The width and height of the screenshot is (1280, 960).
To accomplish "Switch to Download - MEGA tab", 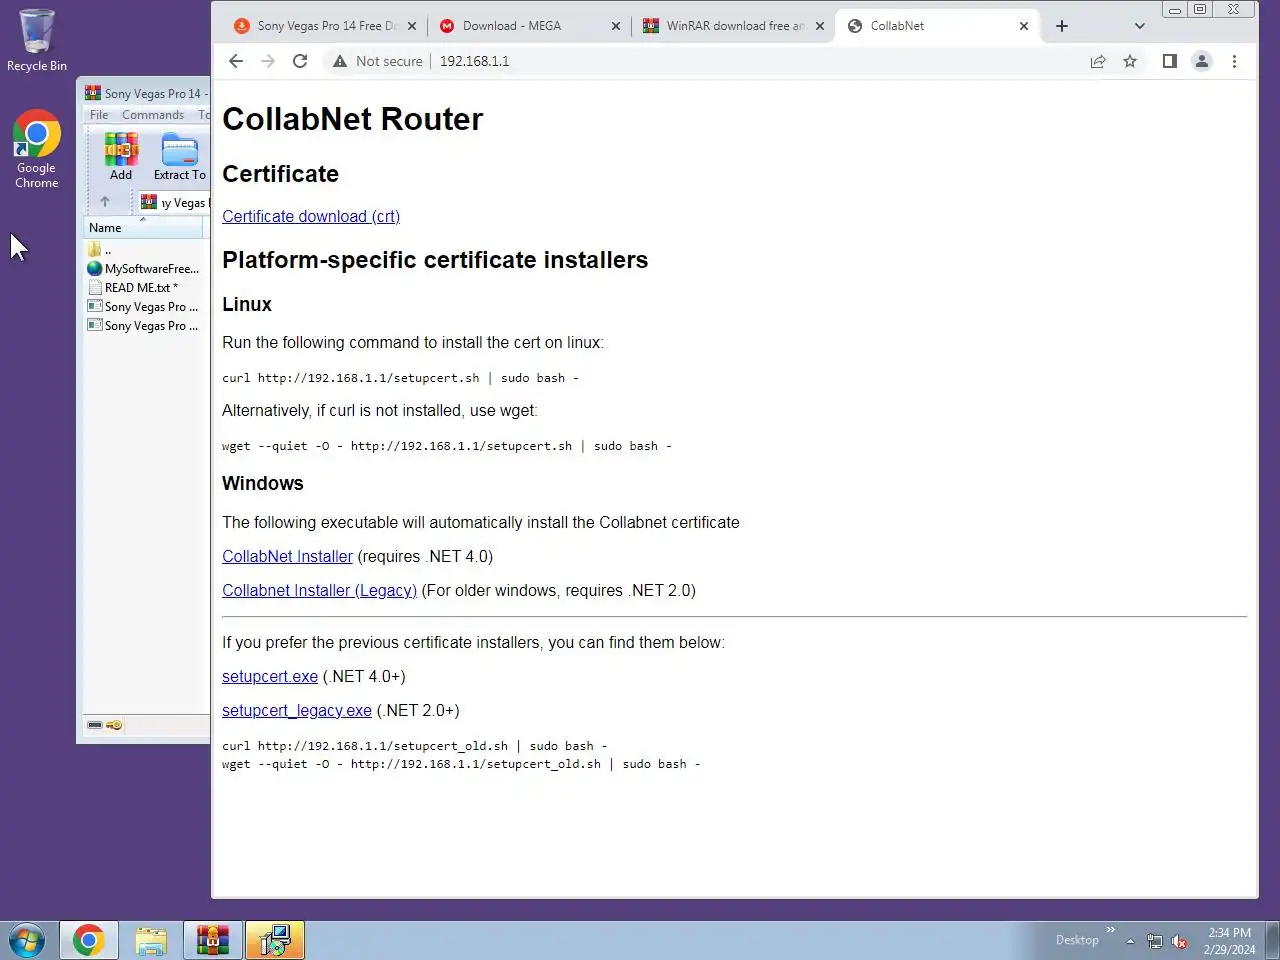I will [512, 26].
